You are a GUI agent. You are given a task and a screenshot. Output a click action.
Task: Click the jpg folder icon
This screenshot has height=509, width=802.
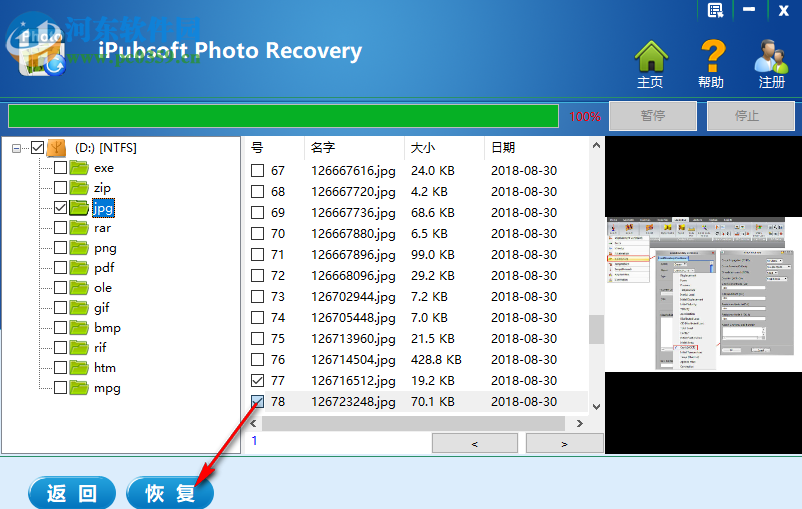click(x=79, y=208)
